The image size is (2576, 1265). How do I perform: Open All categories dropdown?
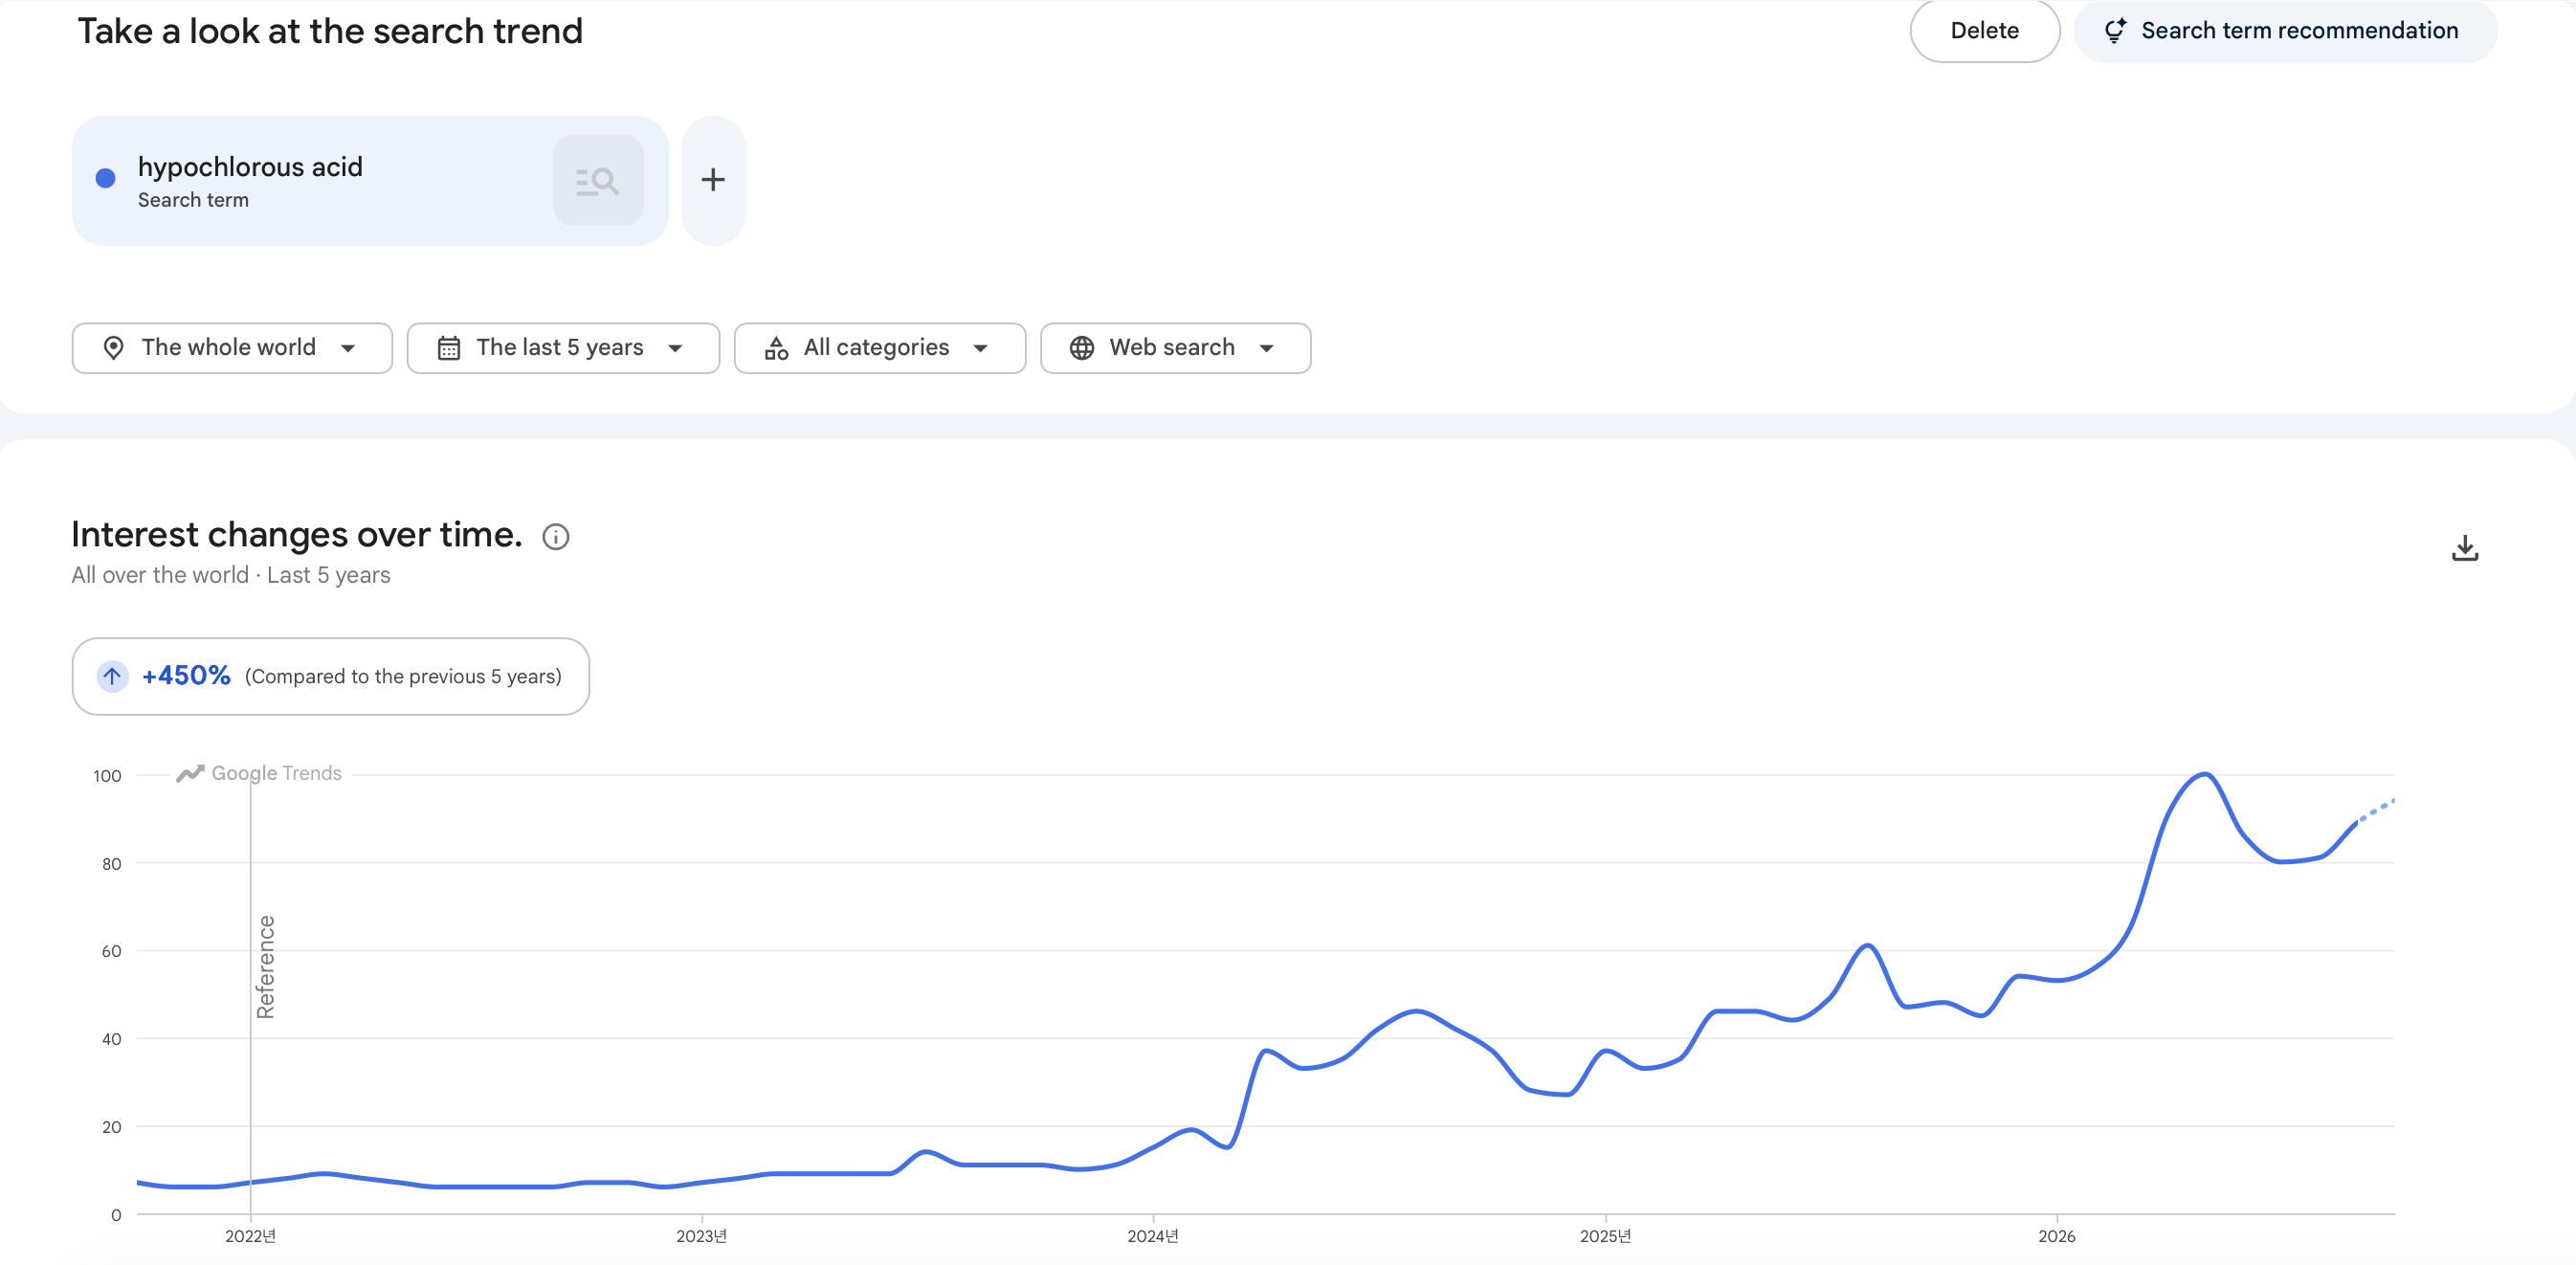click(x=880, y=348)
